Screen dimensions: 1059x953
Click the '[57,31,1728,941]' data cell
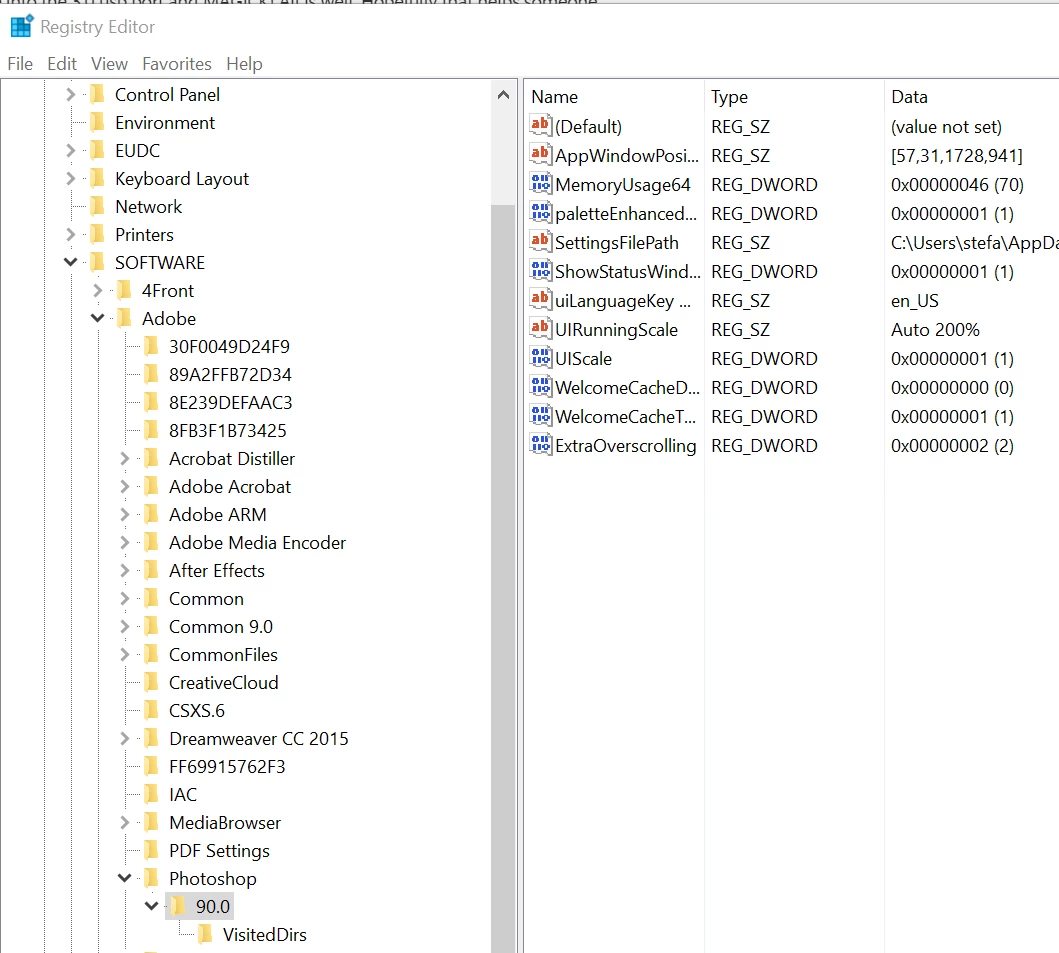point(956,155)
